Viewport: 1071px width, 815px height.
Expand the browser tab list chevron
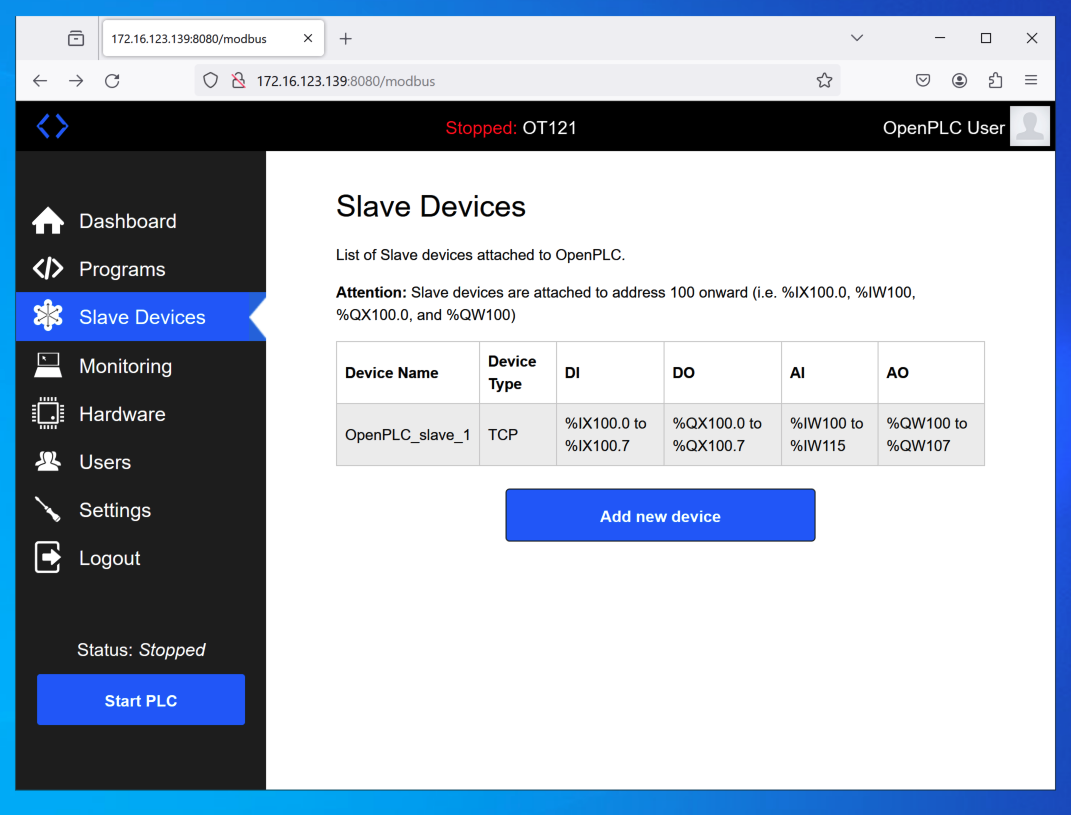click(x=857, y=38)
